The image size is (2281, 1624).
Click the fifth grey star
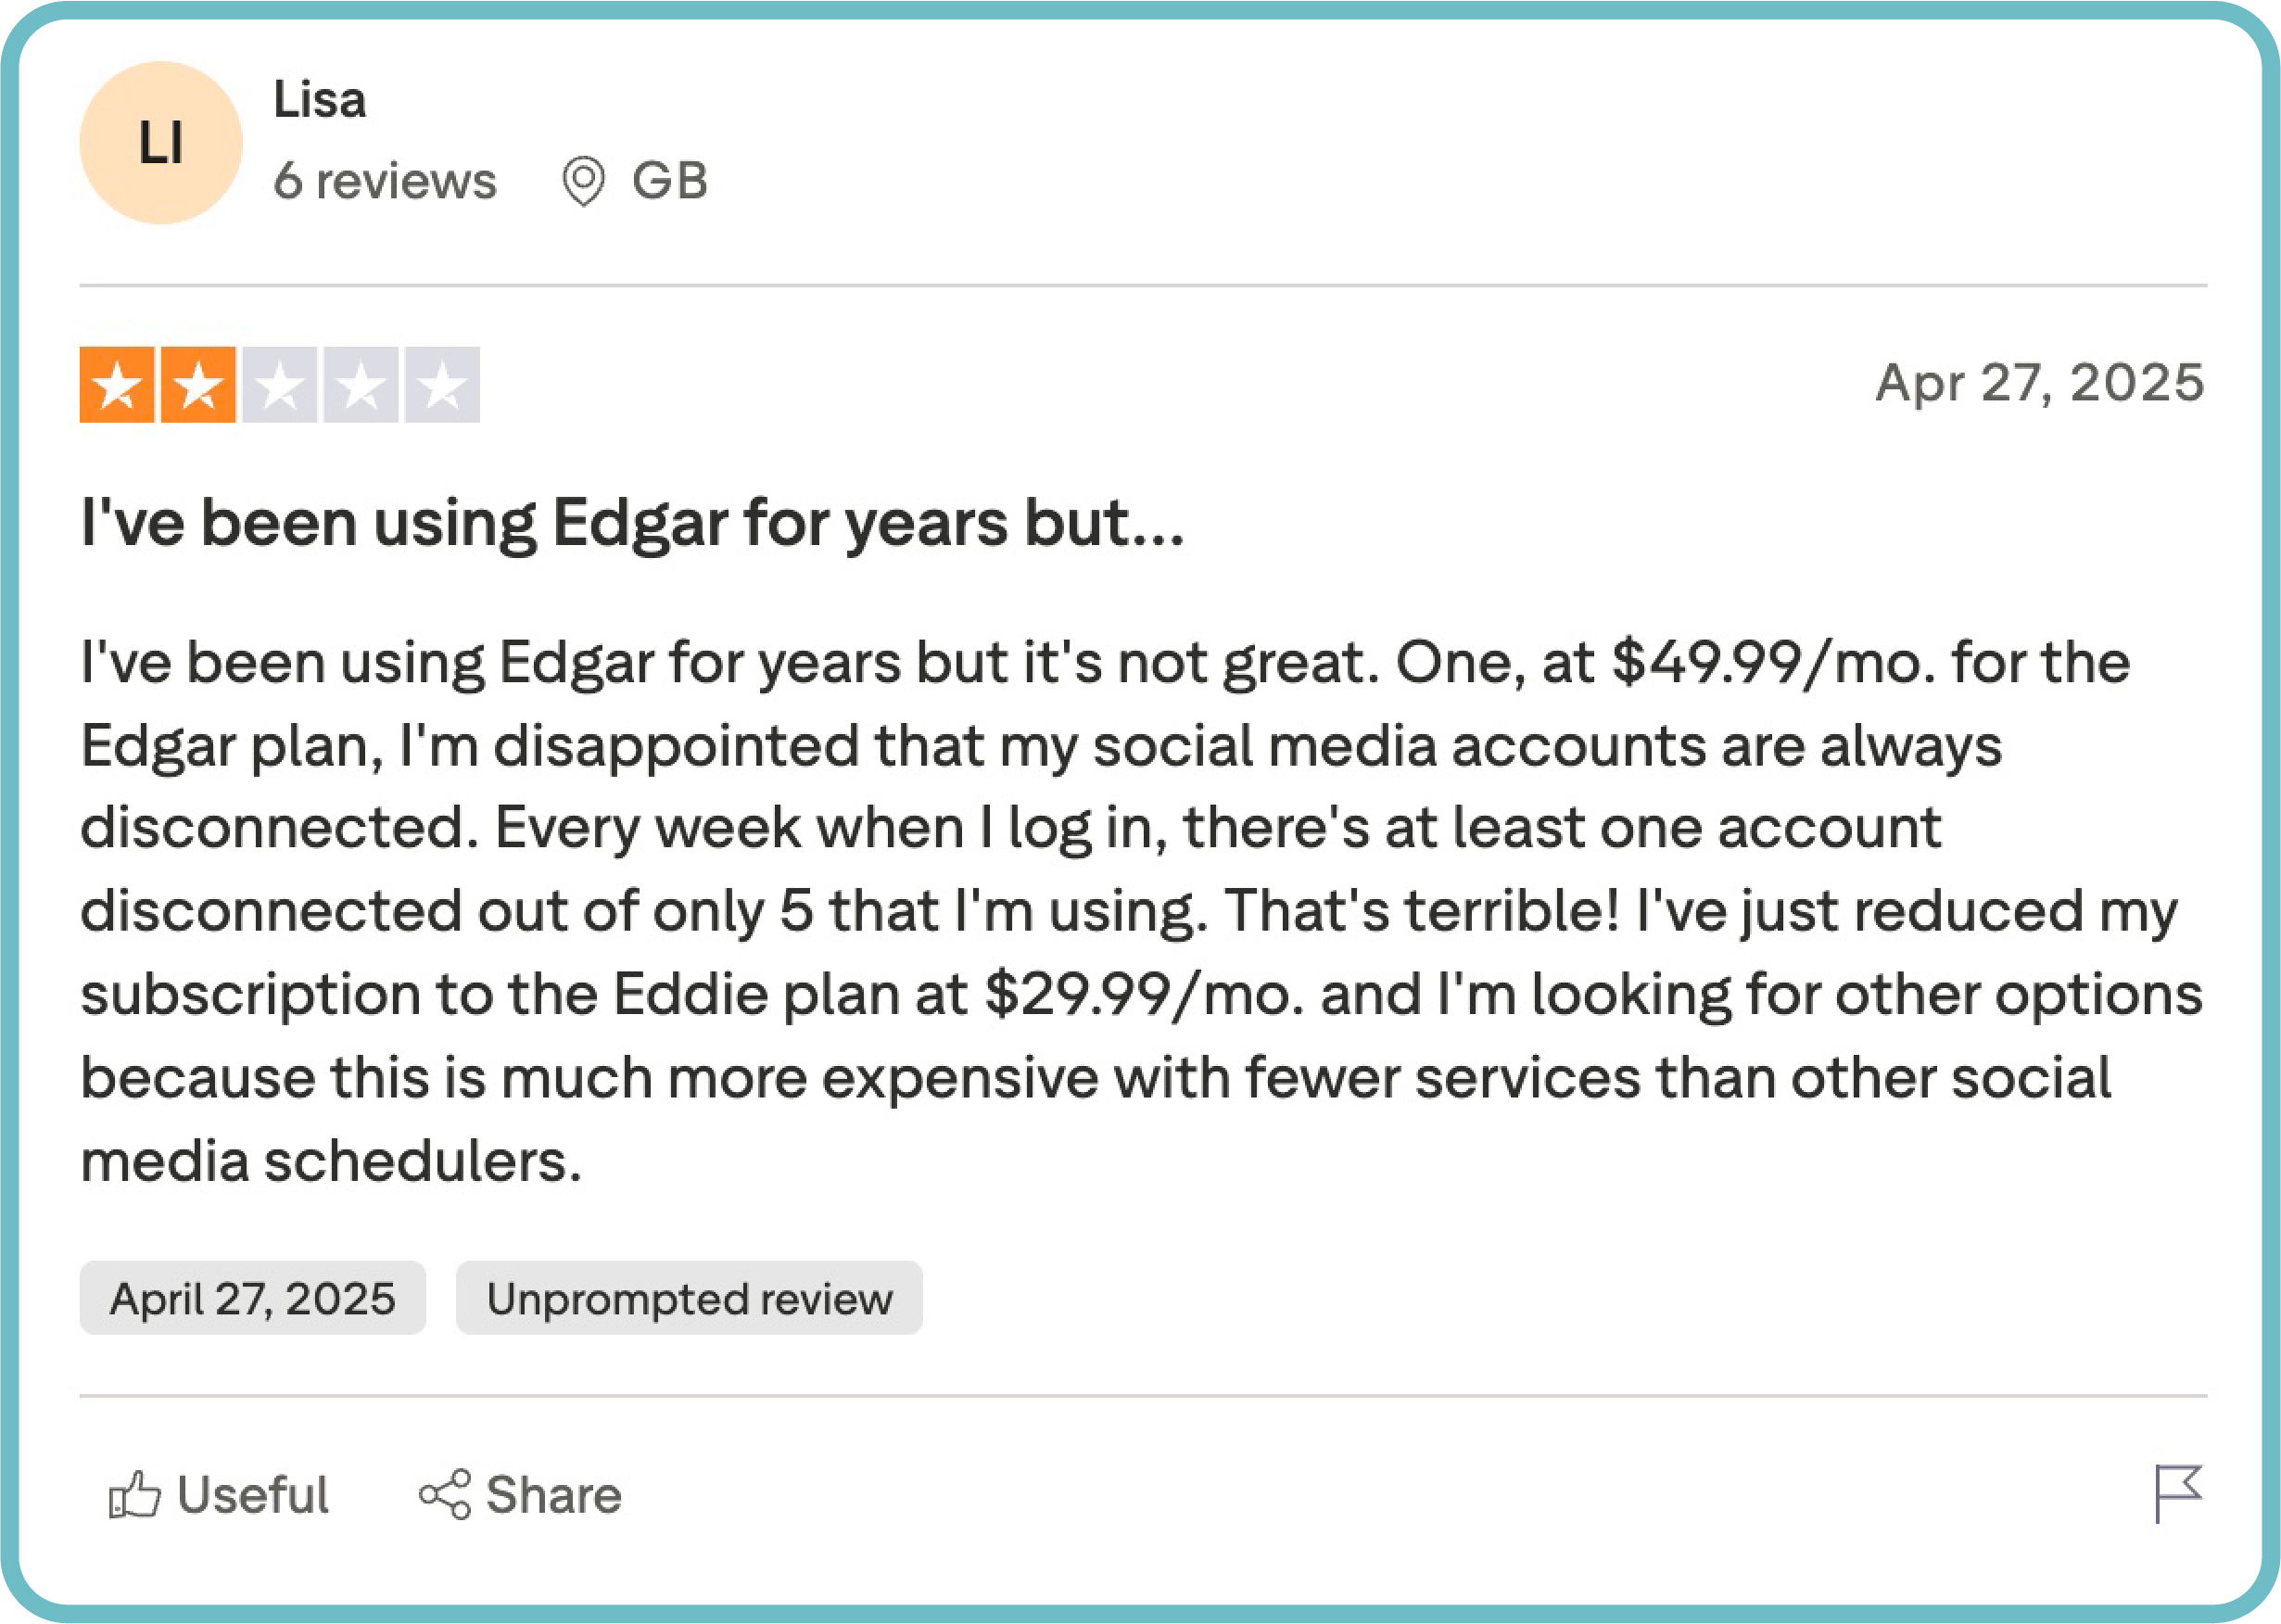click(x=442, y=385)
